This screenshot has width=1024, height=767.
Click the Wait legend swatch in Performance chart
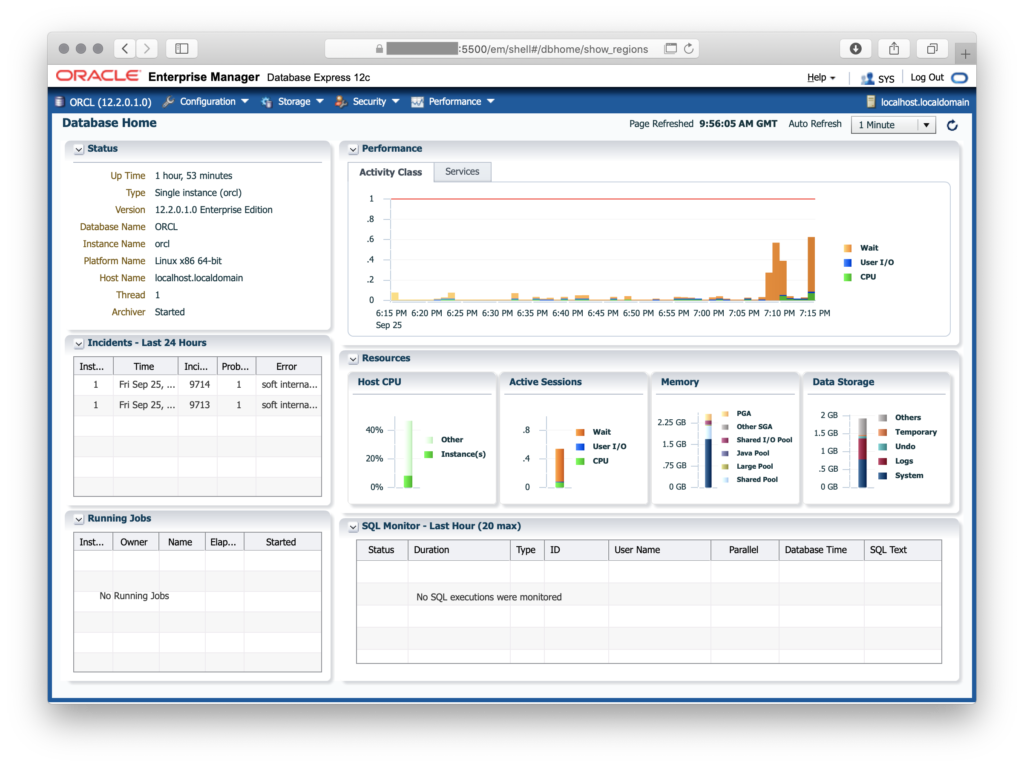coord(848,248)
